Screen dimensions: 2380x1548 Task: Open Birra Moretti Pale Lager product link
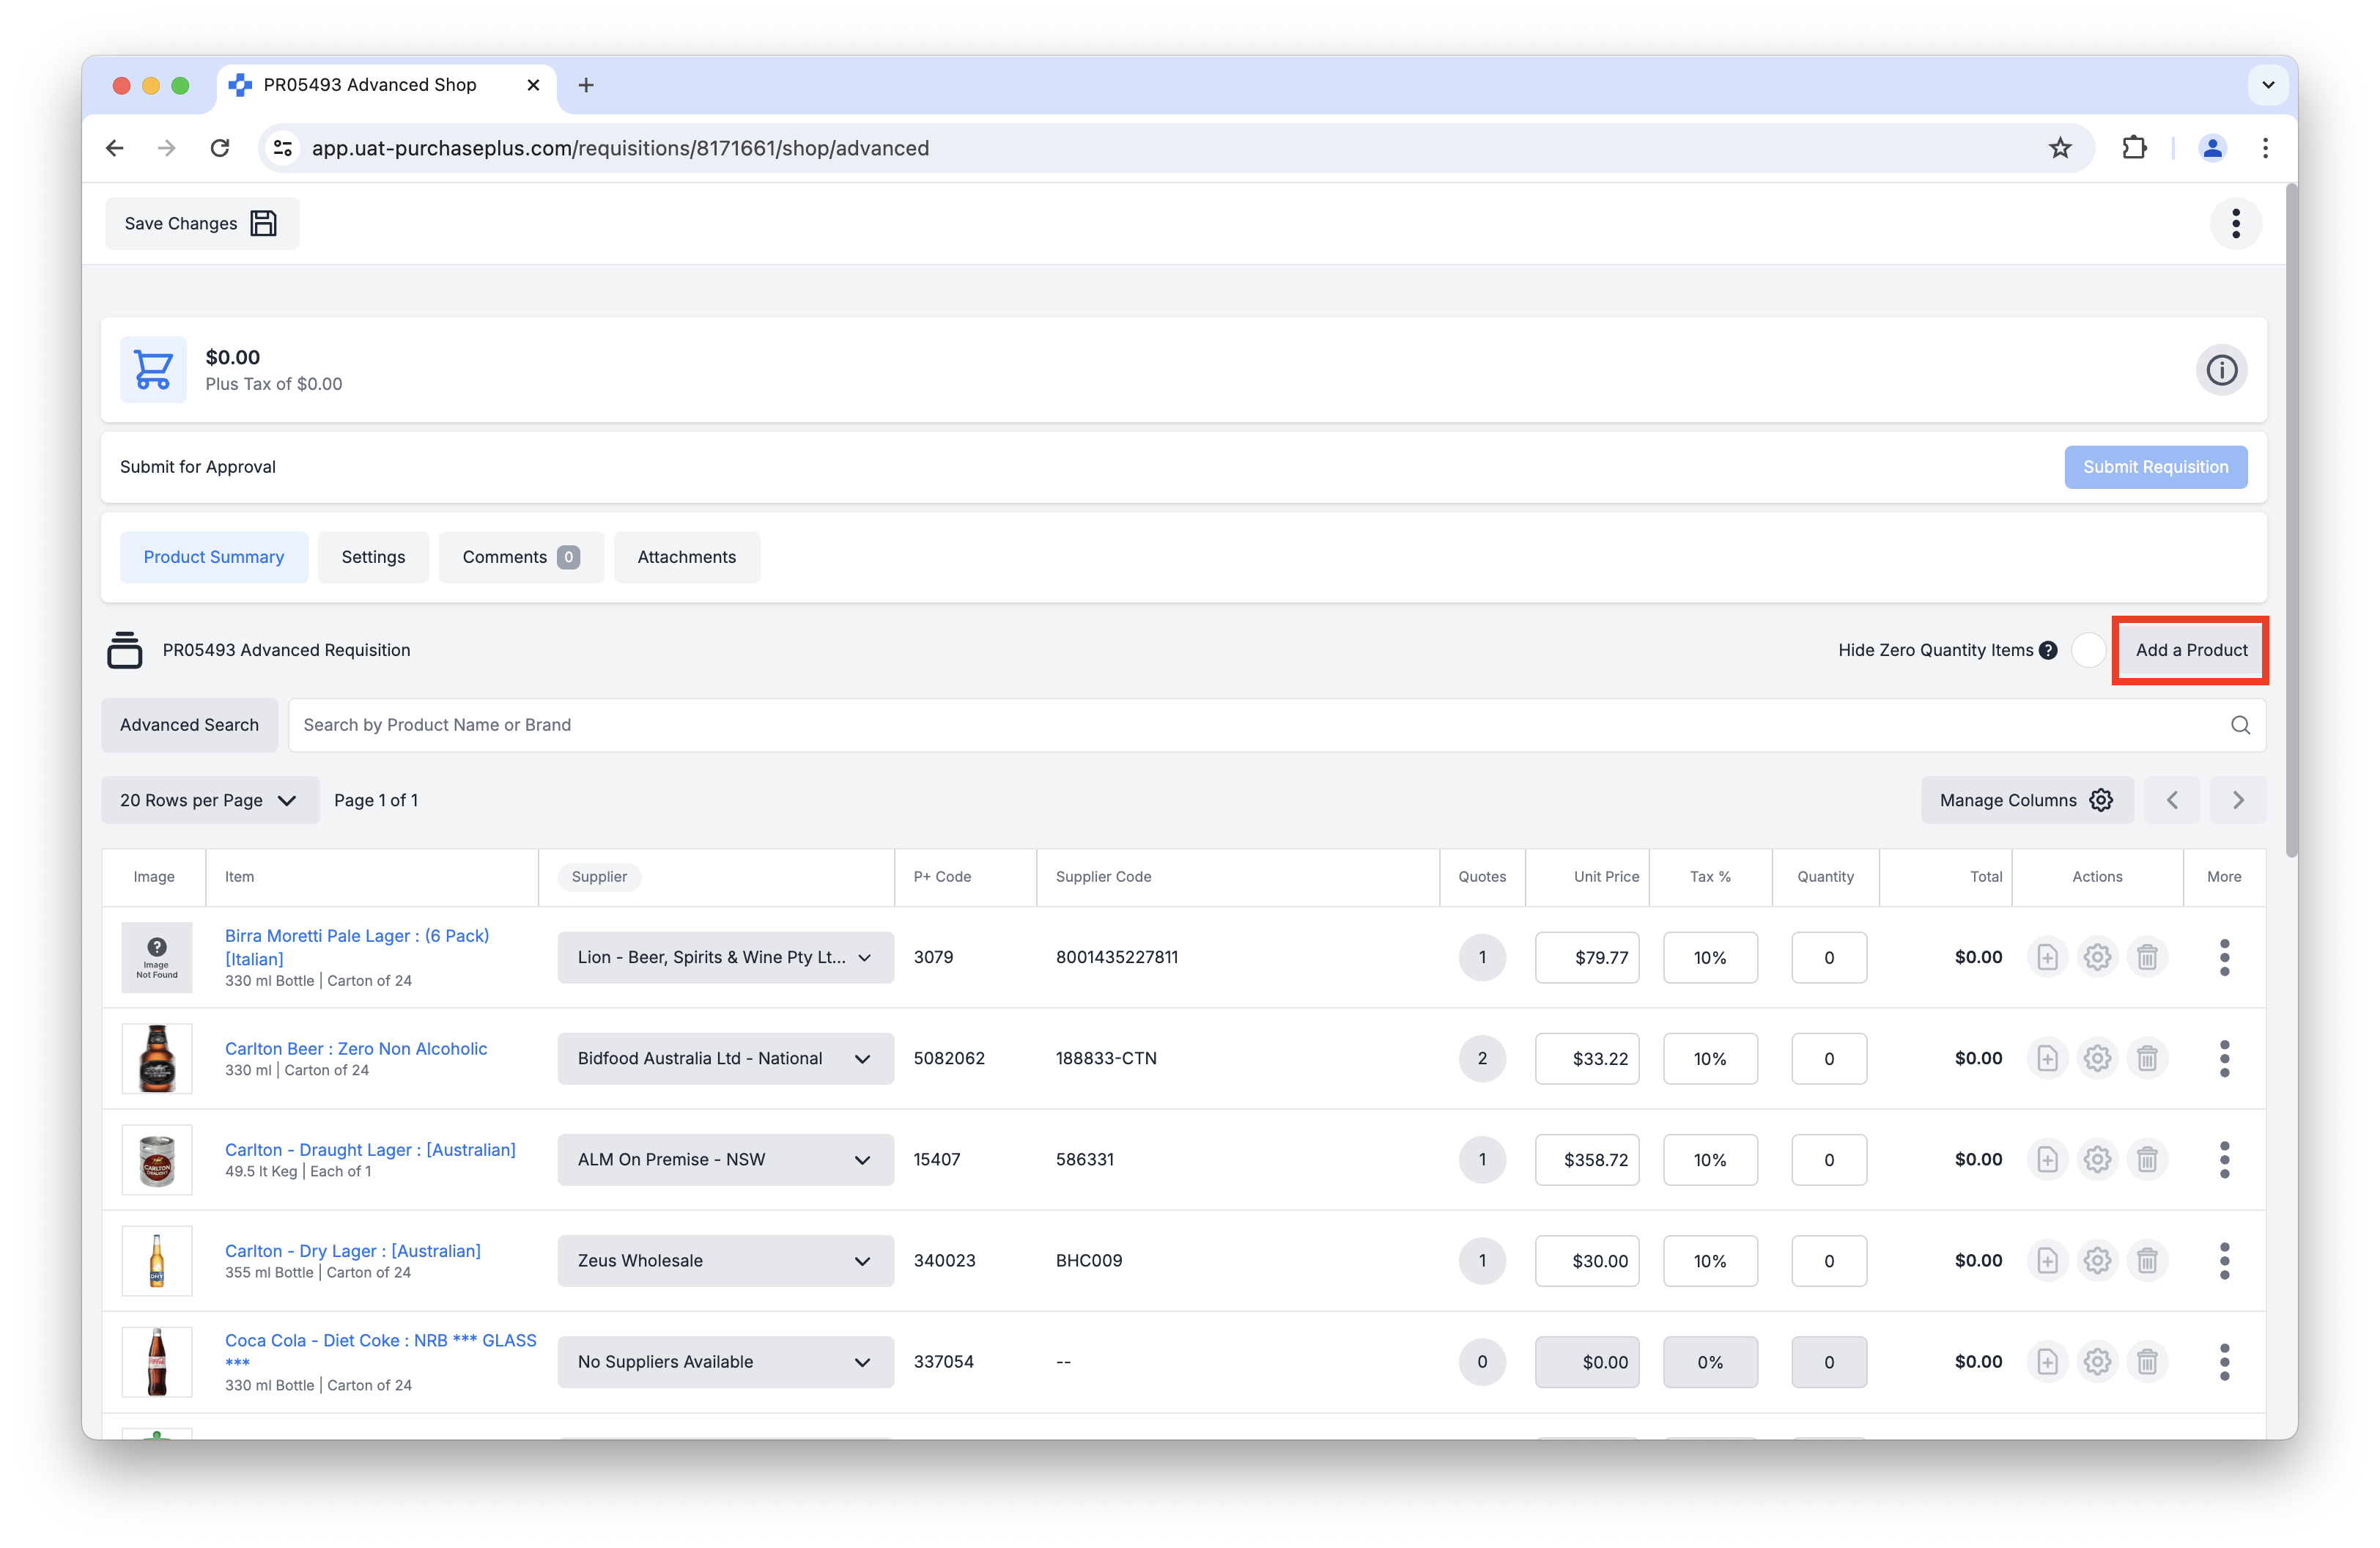coord(357,947)
